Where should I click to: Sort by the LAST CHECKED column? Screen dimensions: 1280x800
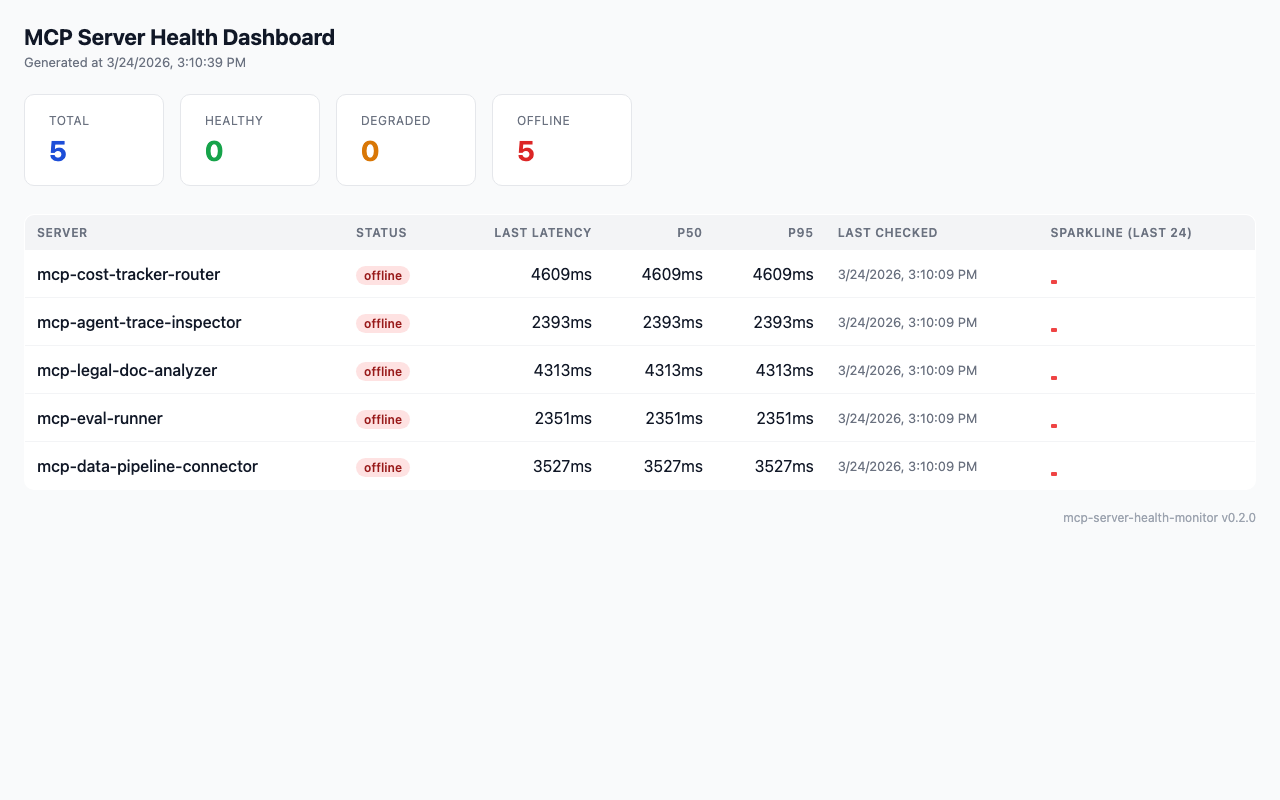click(887, 232)
